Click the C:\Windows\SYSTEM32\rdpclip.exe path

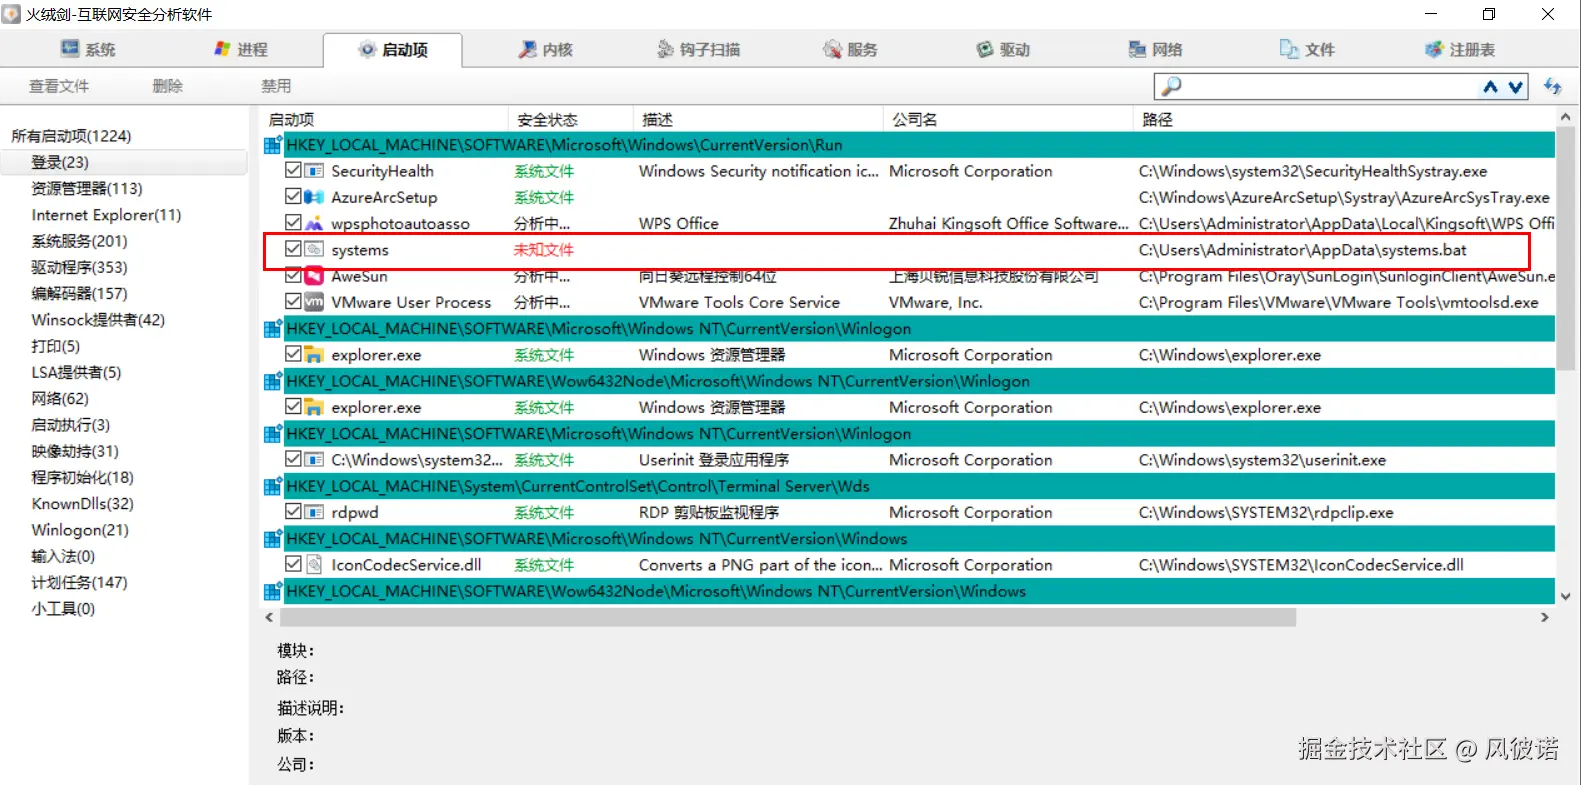coord(1265,512)
